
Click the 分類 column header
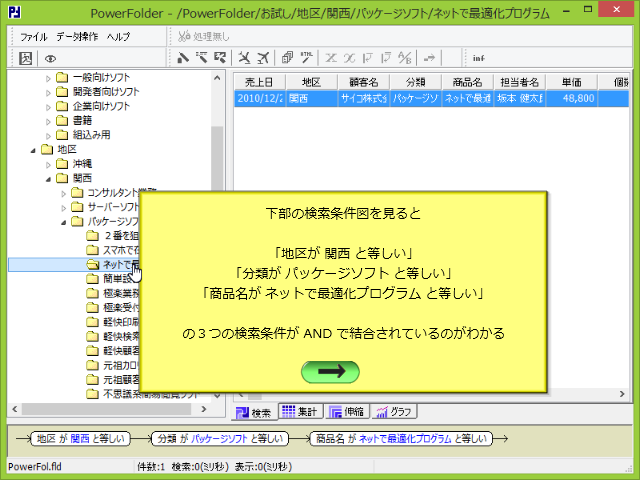point(416,82)
